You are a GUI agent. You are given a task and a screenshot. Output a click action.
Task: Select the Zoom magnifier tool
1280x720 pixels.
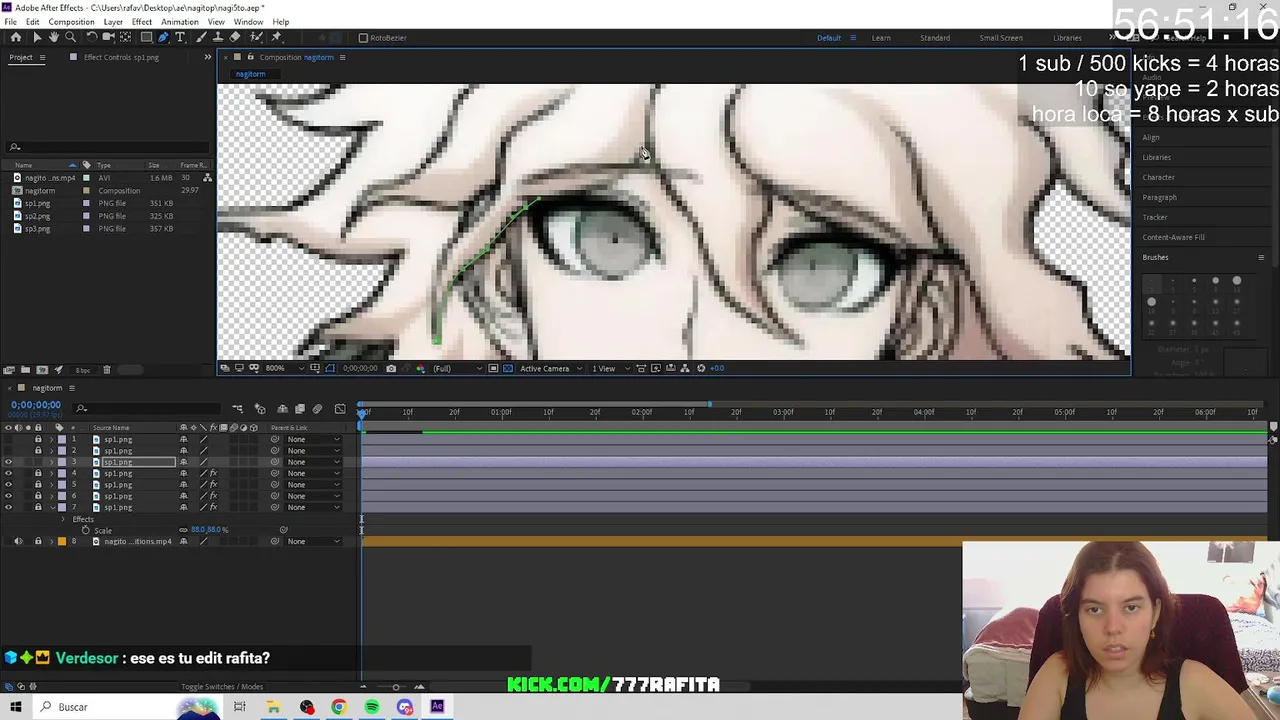[71, 37]
